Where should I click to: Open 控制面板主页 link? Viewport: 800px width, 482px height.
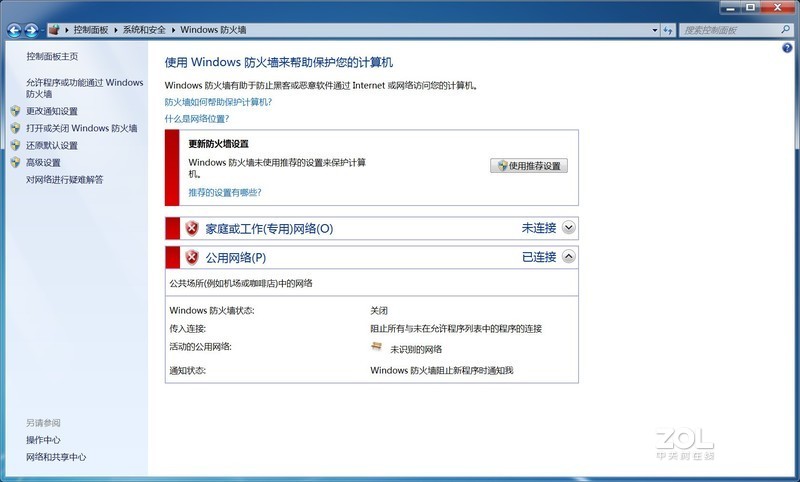(52, 56)
